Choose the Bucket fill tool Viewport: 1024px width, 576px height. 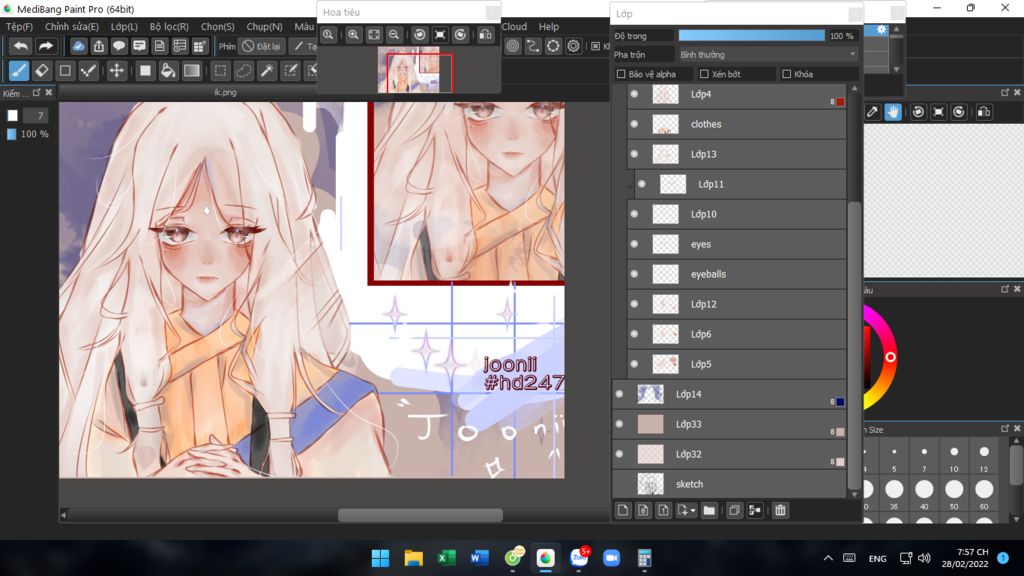[x=168, y=71]
